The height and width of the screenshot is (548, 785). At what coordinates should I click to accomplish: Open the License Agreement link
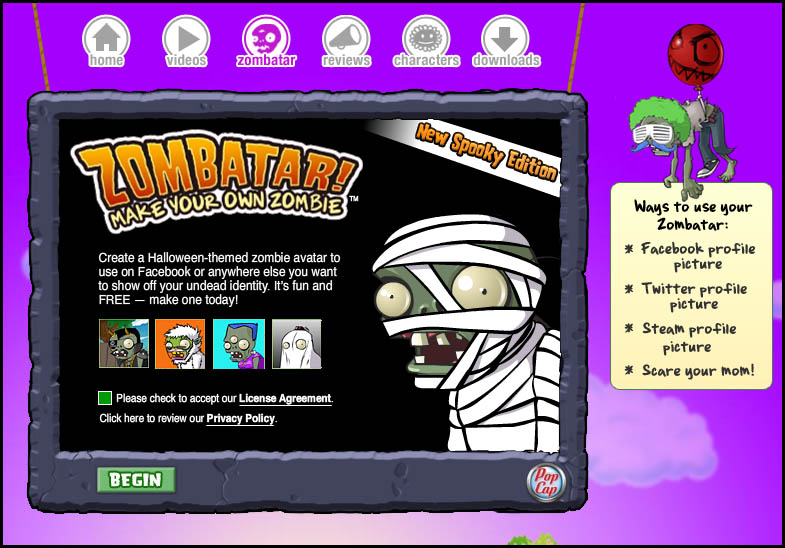tap(285, 398)
